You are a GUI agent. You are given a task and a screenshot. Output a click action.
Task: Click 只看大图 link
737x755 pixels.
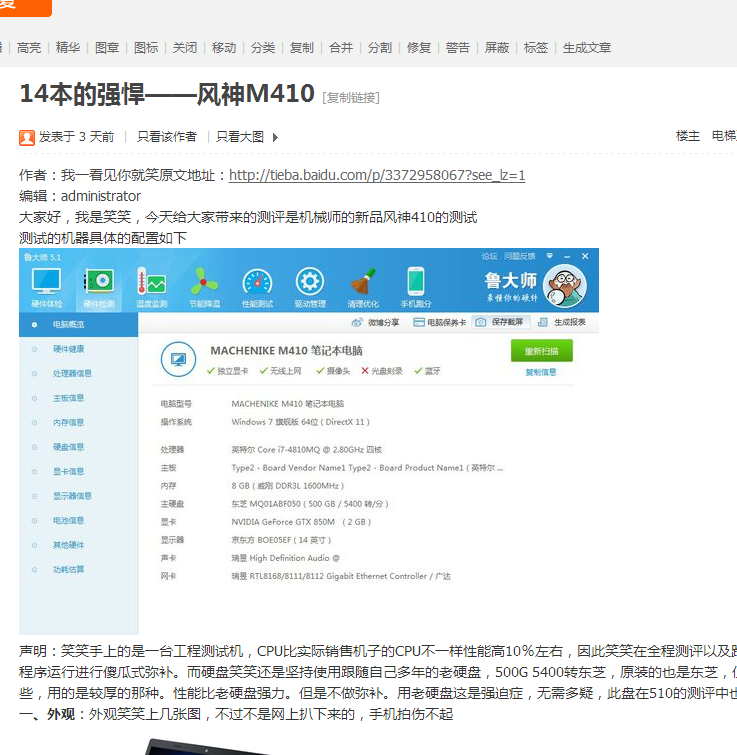240,137
